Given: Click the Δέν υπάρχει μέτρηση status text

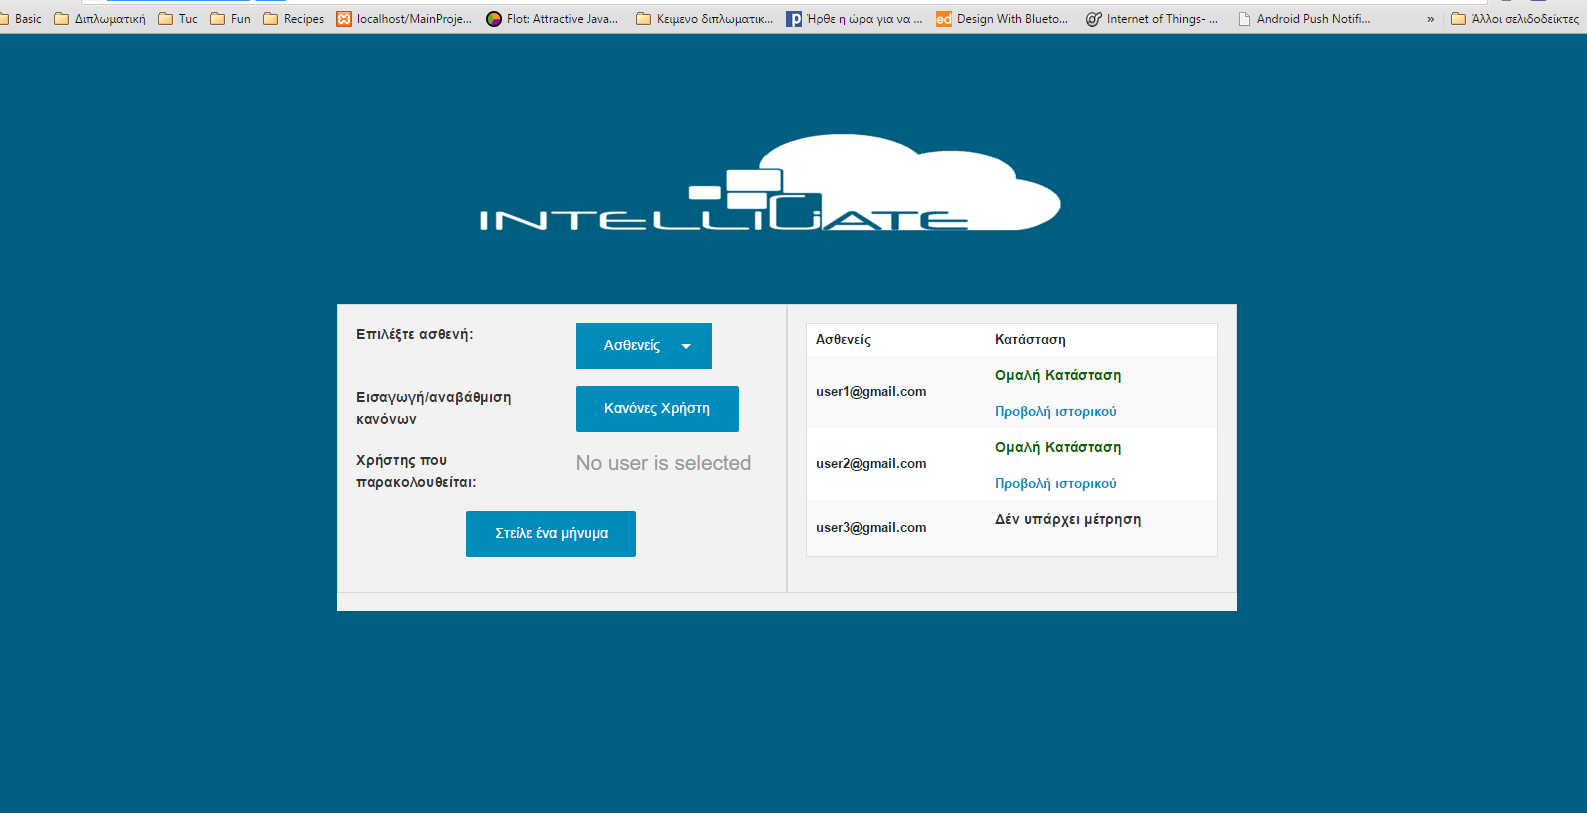Looking at the screenshot, I should [1068, 519].
